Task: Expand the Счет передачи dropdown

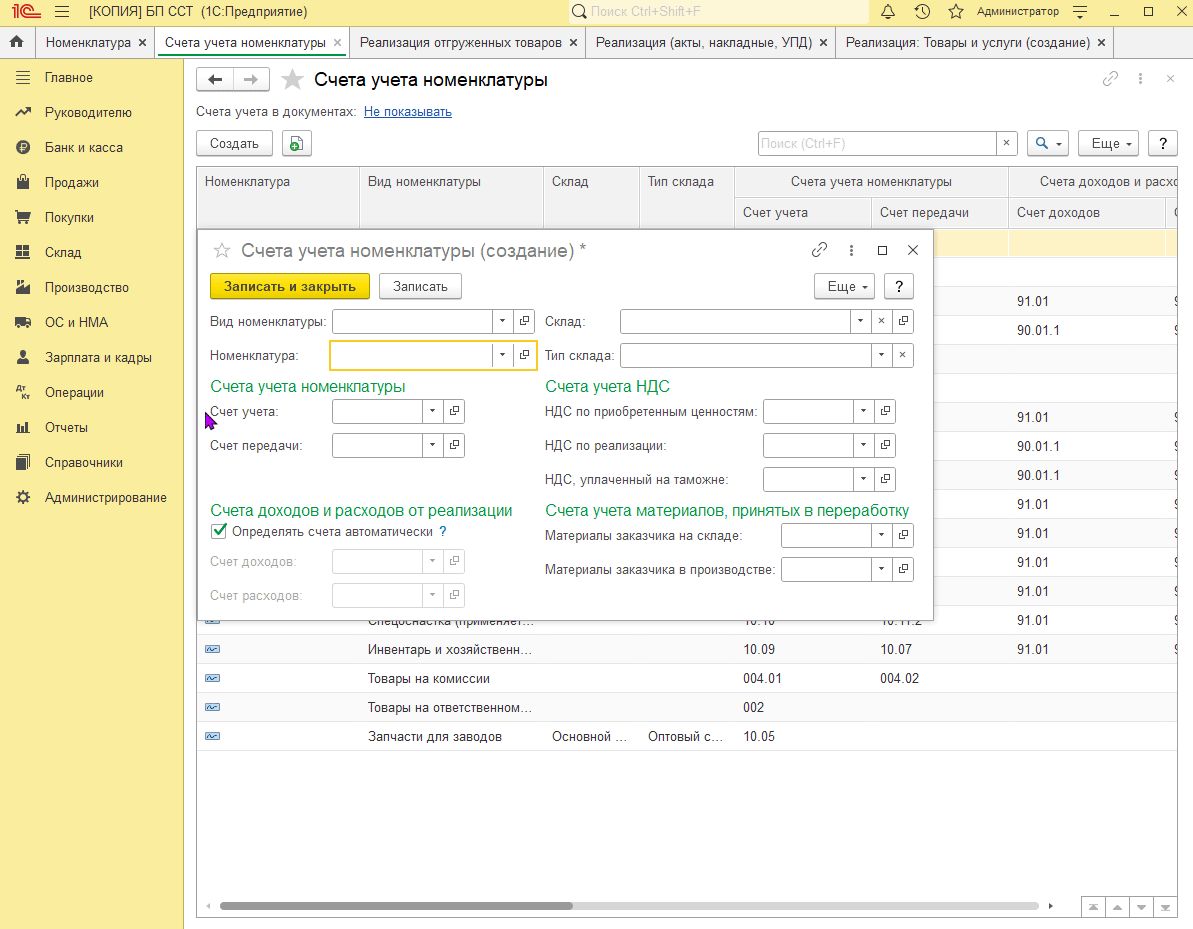Action: tap(432, 445)
